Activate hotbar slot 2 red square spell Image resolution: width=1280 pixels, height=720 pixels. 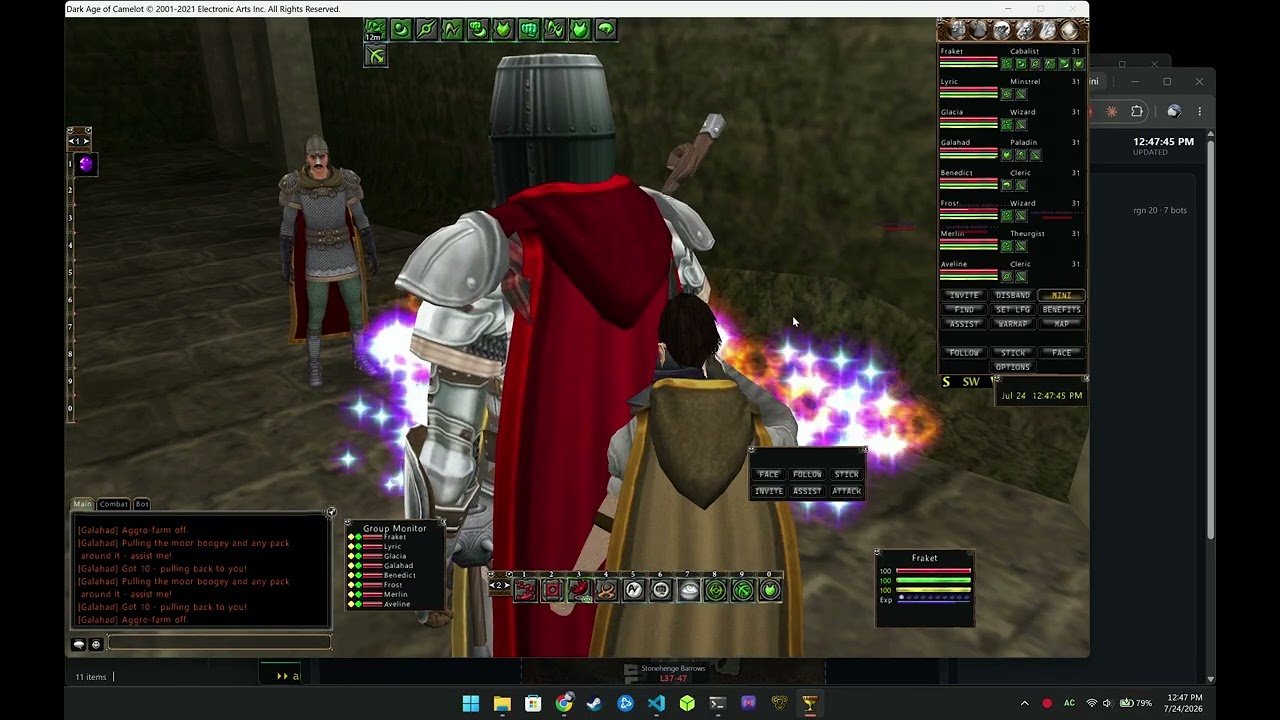click(552, 591)
